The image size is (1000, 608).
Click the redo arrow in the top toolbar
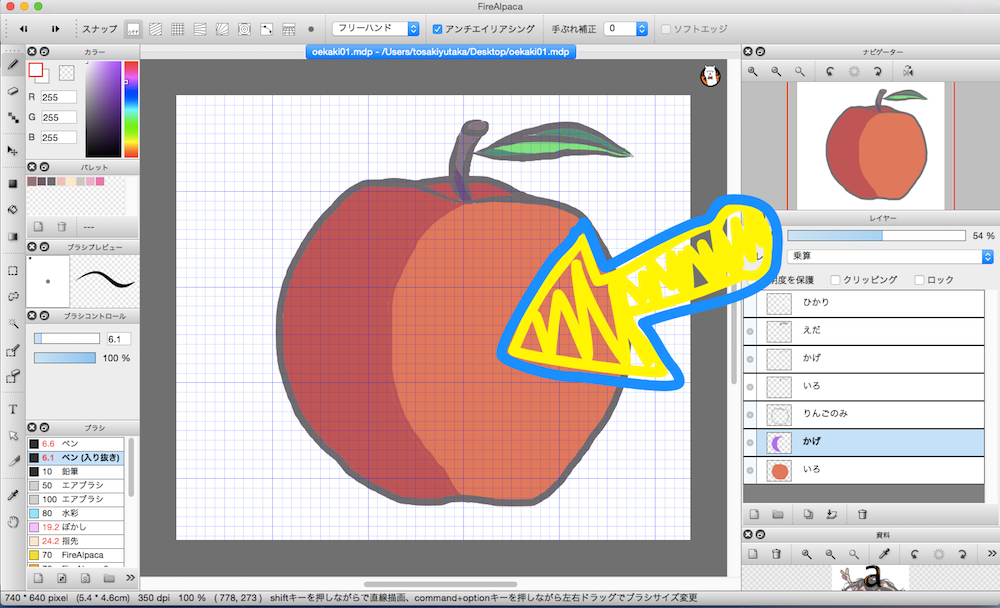point(55,29)
